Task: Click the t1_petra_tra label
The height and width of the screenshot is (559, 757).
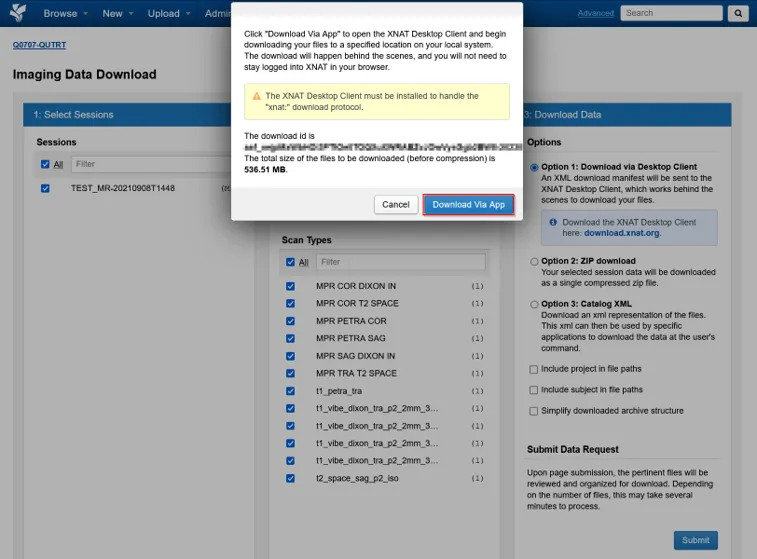Action: click(x=339, y=391)
